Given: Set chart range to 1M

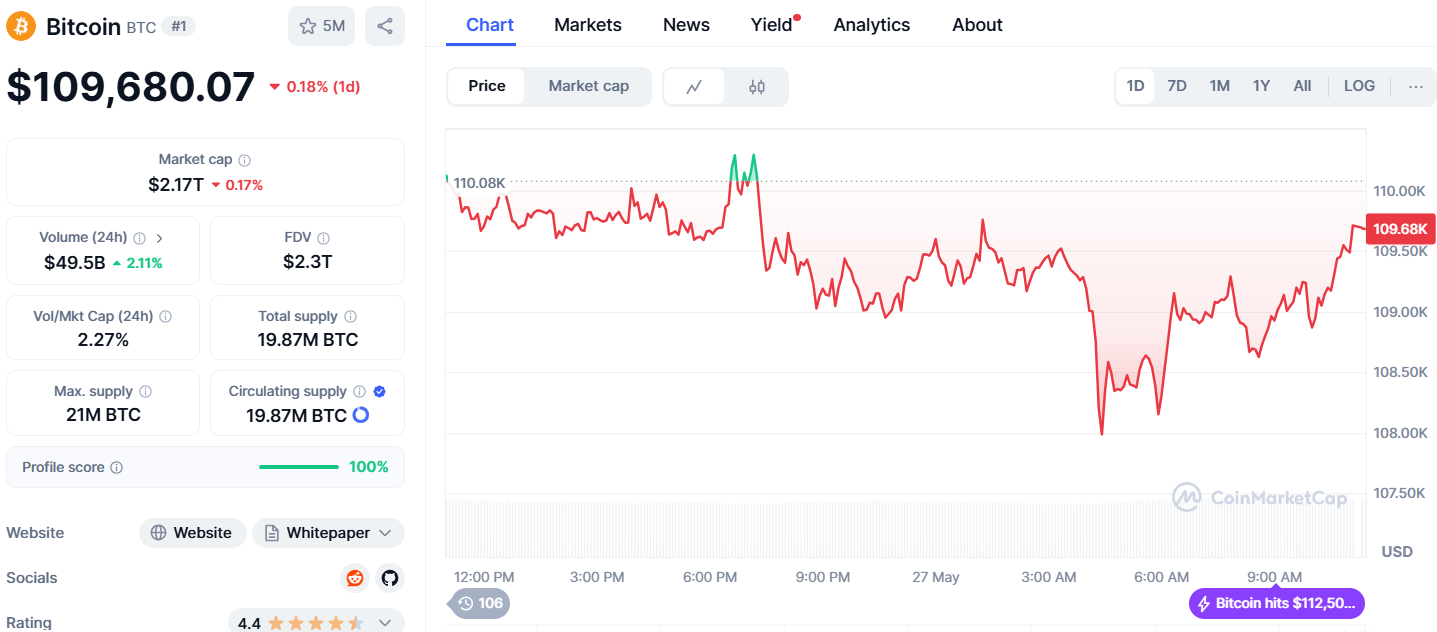Looking at the screenshot, I should [x=1219, y=86].
